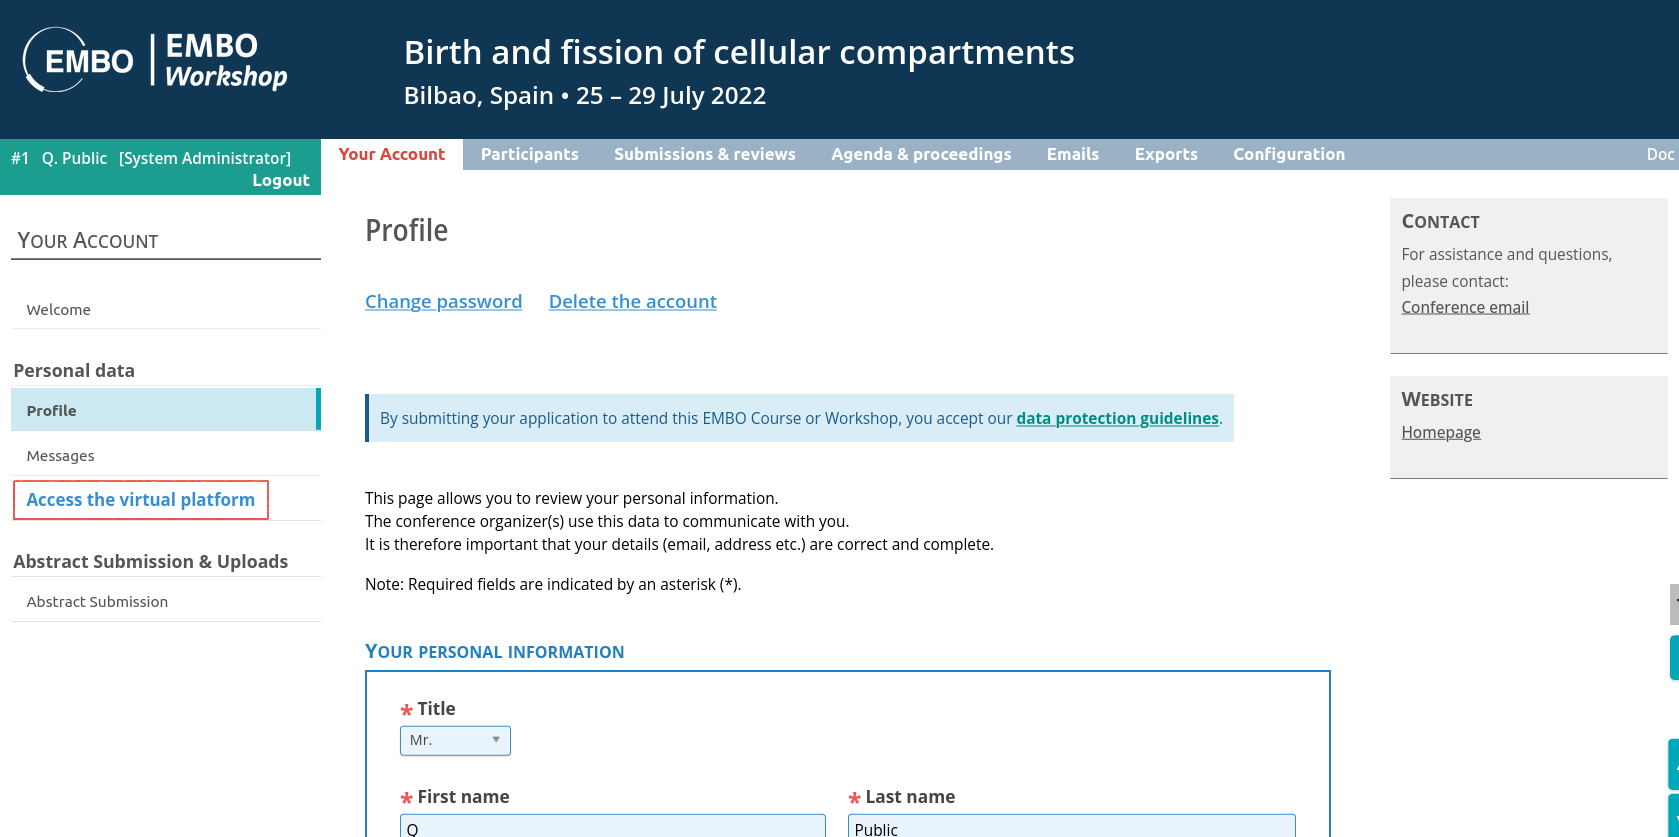This screenshot has height=837, width=1679.
Task: Select the Your Account tab
Action: (x=391, y=154)
